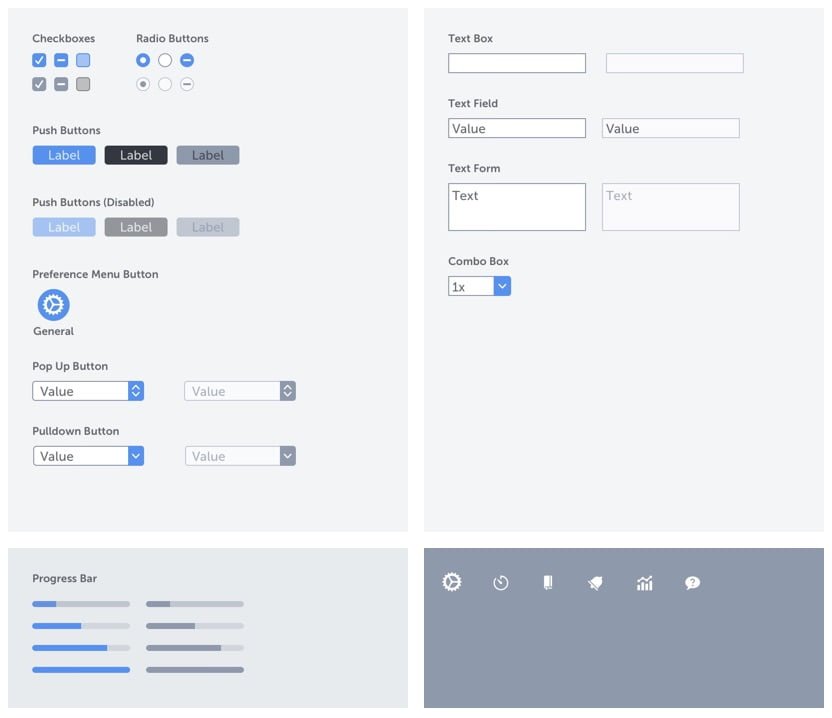Click the blue selected radio button
Image resolution: width=832 pixels, height=718 pixels.
[x=143, y=60]
